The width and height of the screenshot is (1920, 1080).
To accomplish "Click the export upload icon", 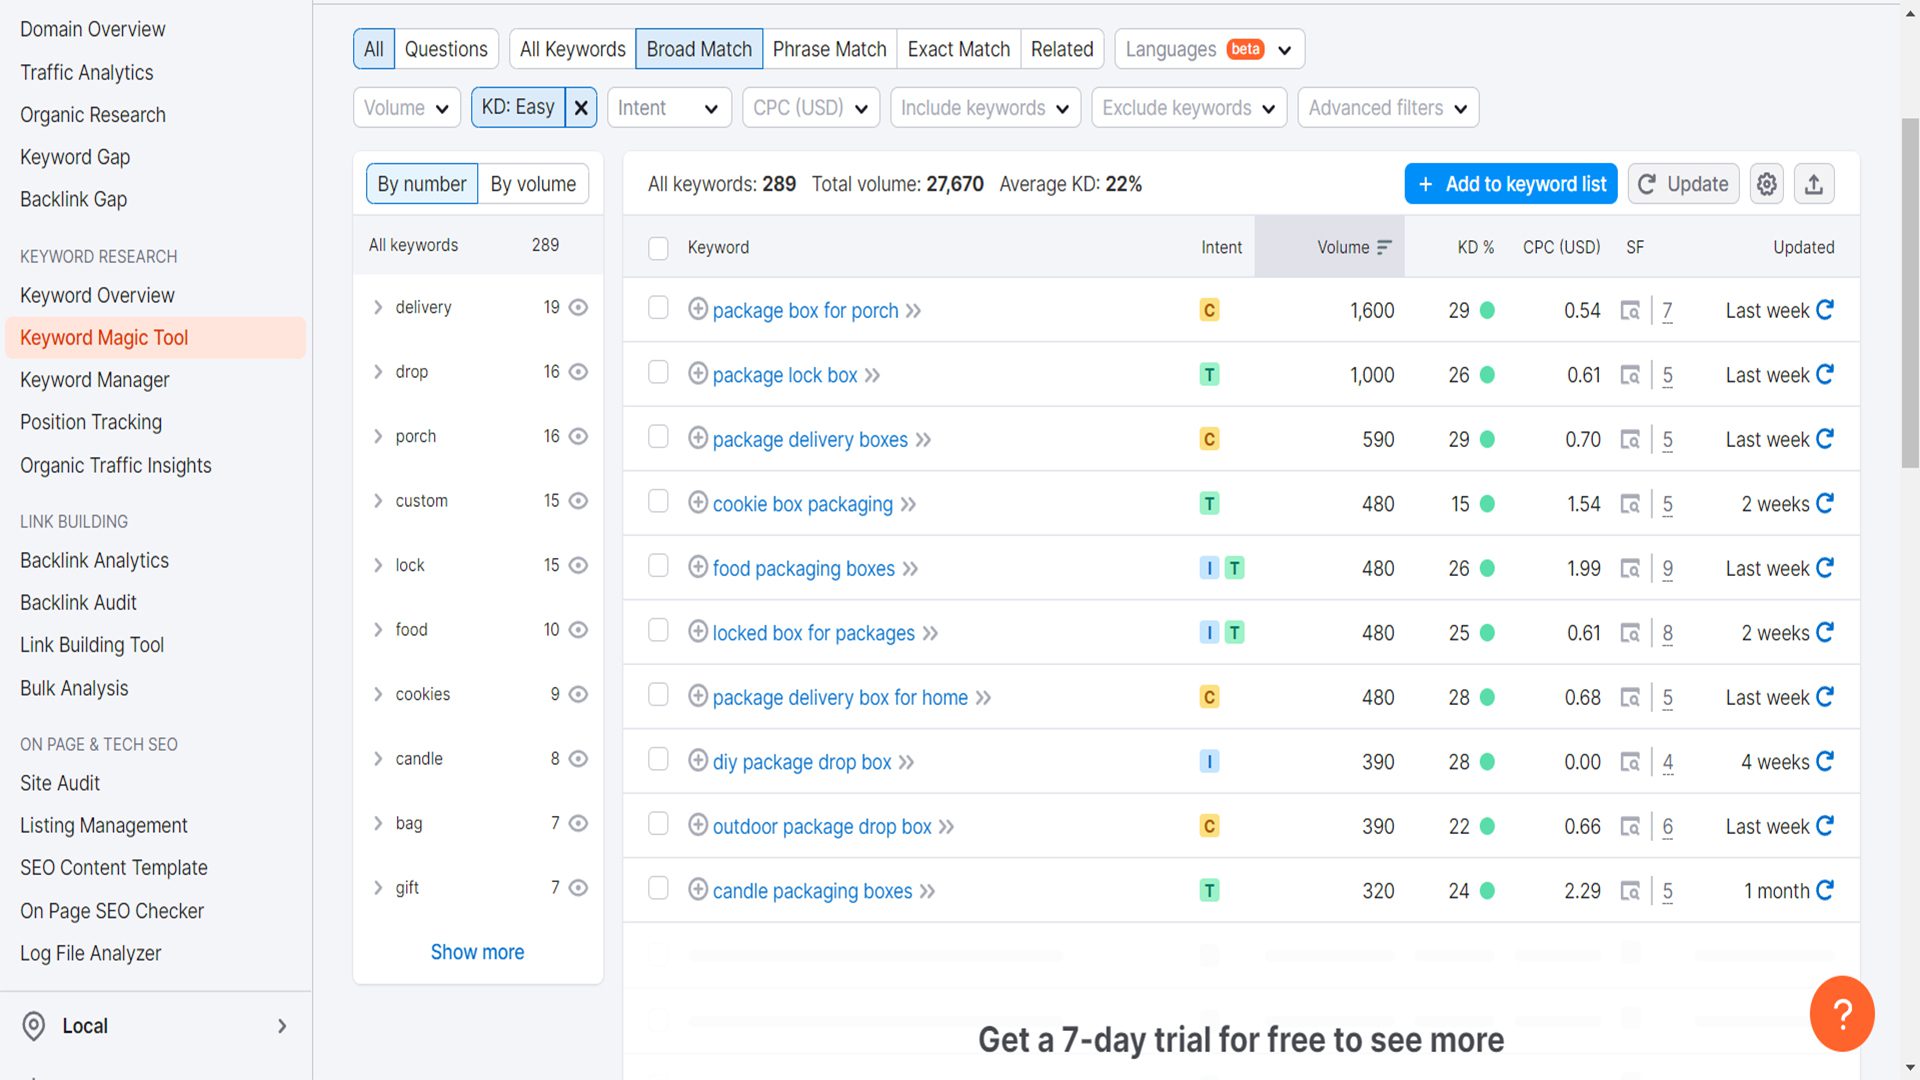I will 1813,184.
